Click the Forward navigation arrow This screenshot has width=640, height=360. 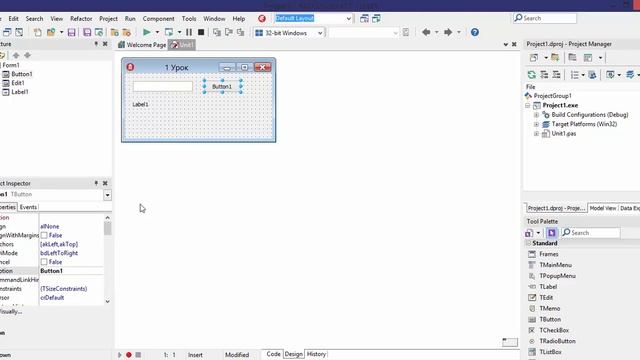[448, 32]
